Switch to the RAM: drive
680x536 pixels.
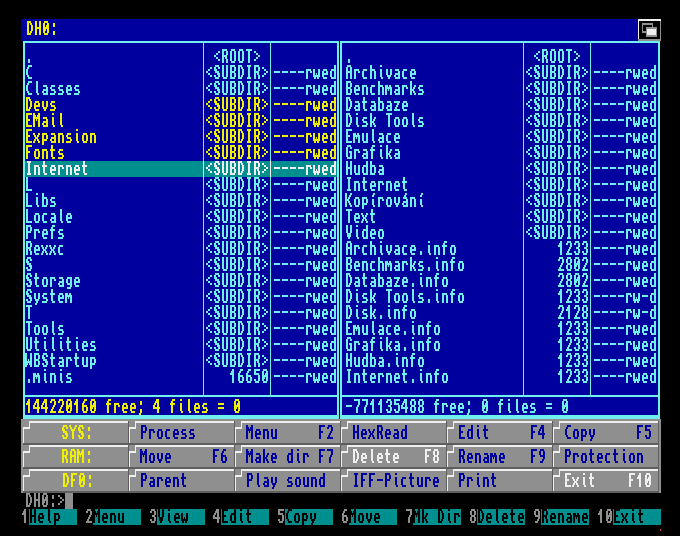coord(75,457)
